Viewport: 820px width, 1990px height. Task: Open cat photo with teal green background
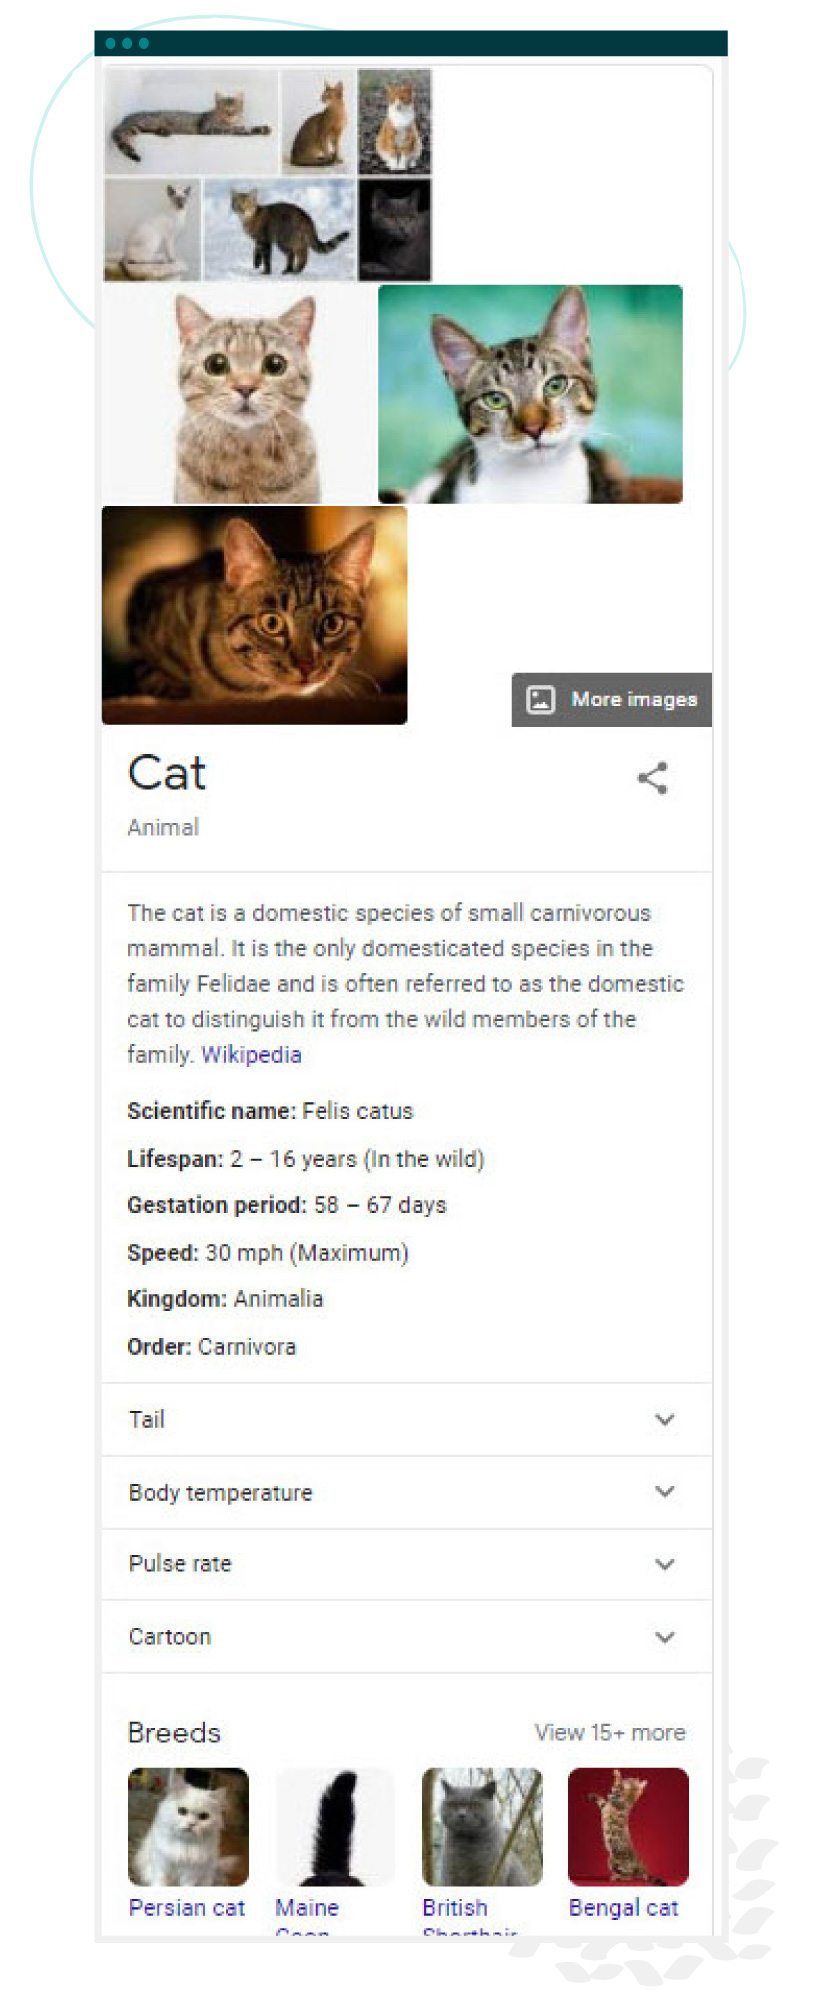(x=530, y=394)
